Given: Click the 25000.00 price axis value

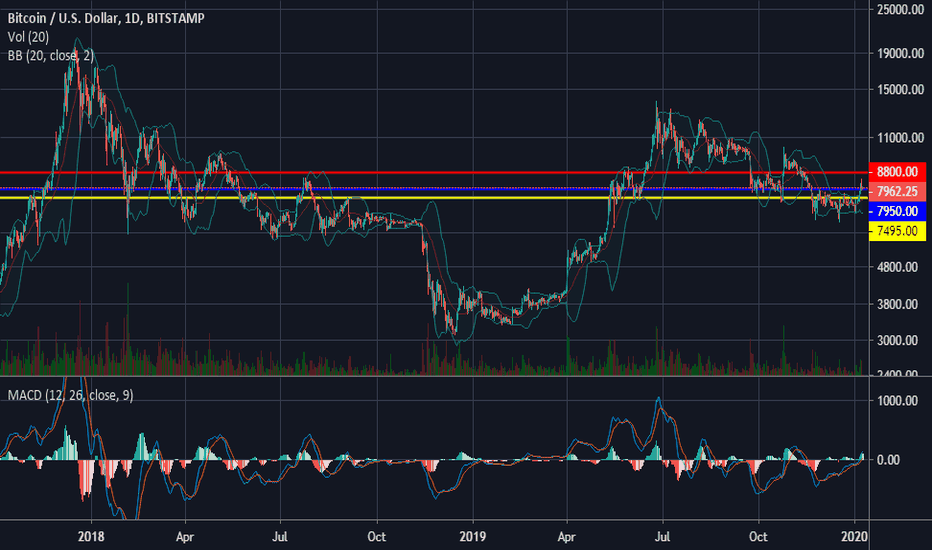Looking at the screenshot, I should point(900,10).
